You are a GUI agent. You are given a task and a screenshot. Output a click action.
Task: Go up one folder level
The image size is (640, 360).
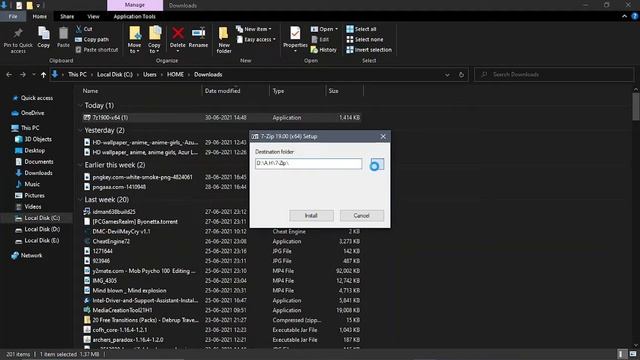click(43, 75)
